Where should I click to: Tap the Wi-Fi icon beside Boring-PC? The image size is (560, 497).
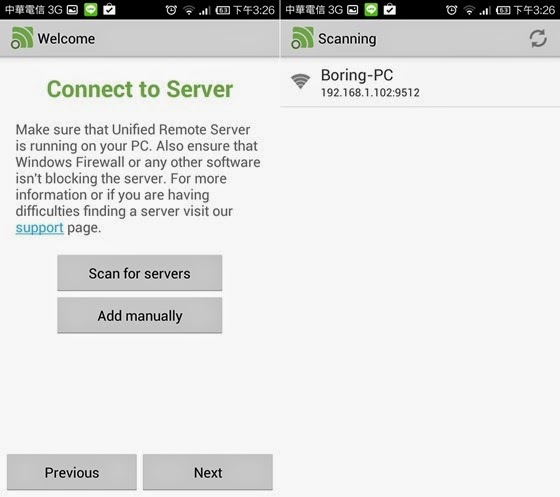[300, 81]
